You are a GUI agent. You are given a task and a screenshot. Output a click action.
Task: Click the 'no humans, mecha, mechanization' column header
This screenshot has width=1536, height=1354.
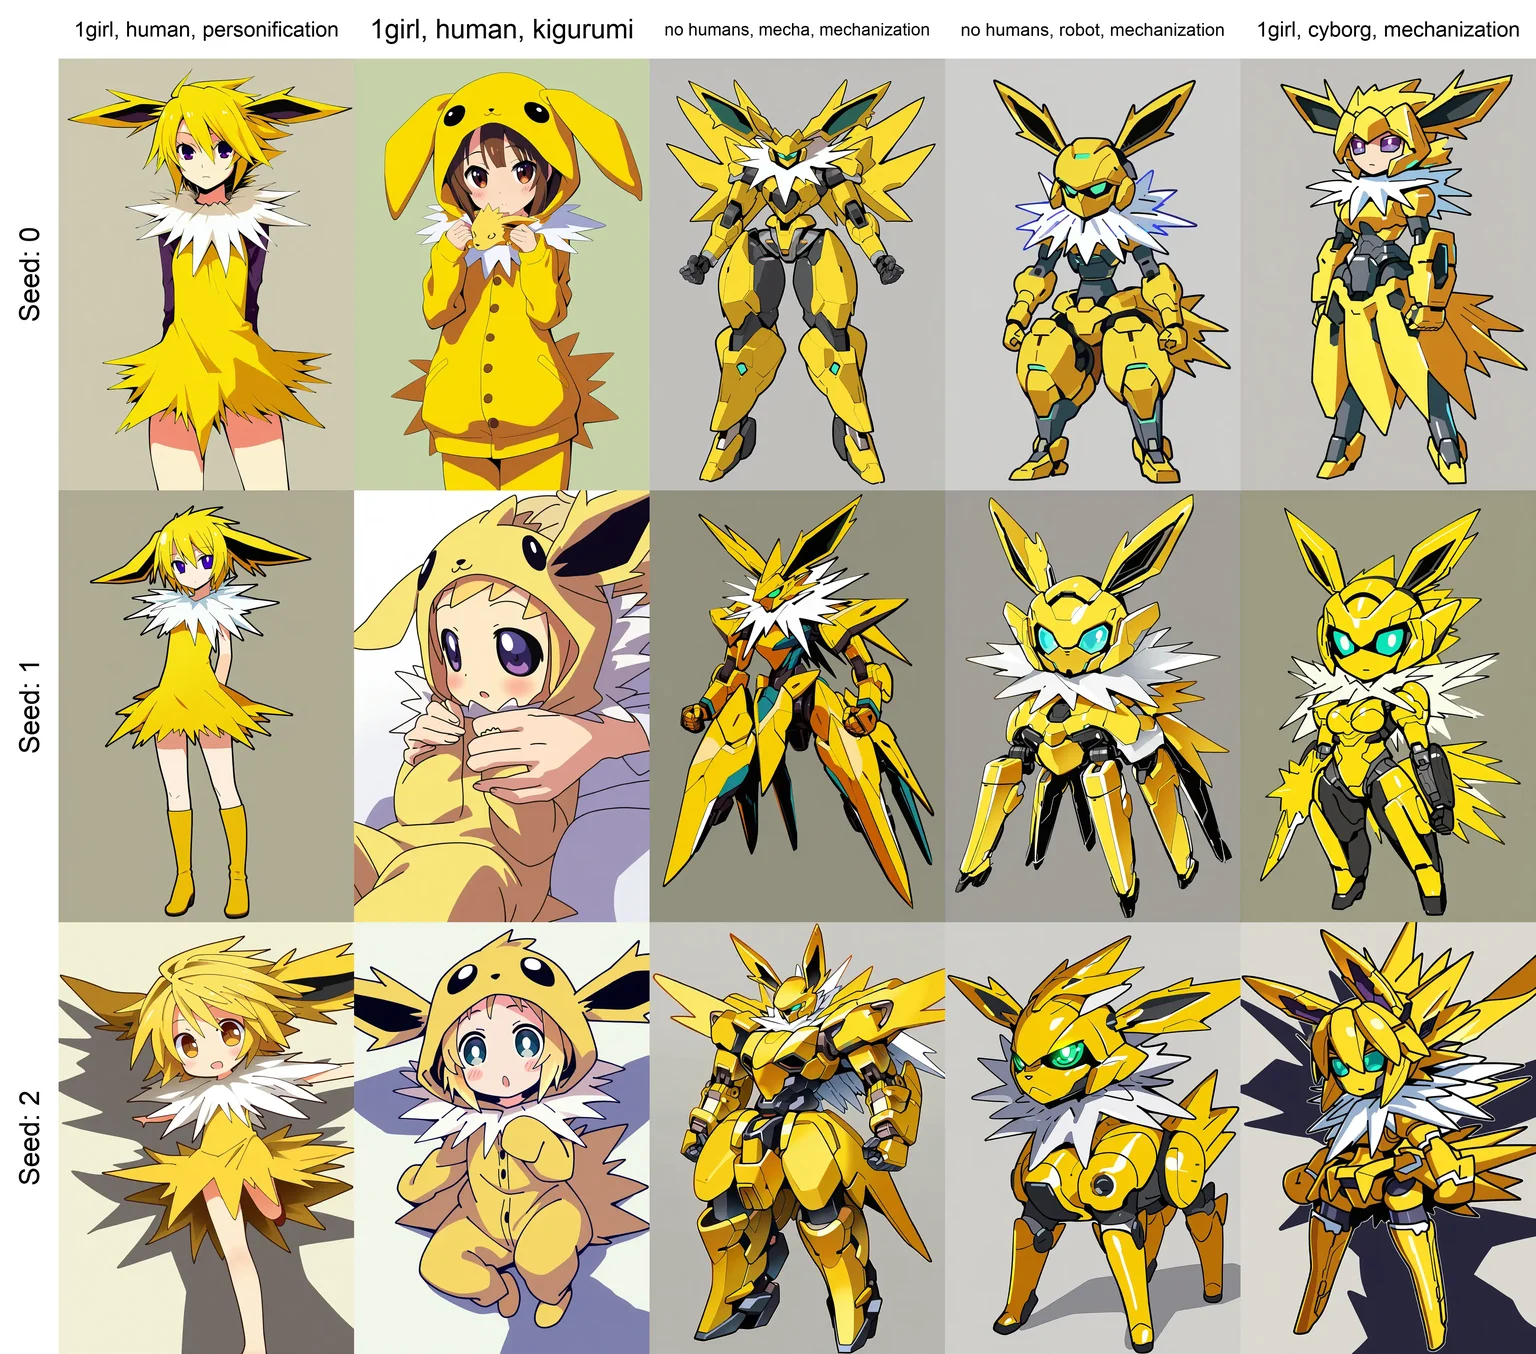797,30
